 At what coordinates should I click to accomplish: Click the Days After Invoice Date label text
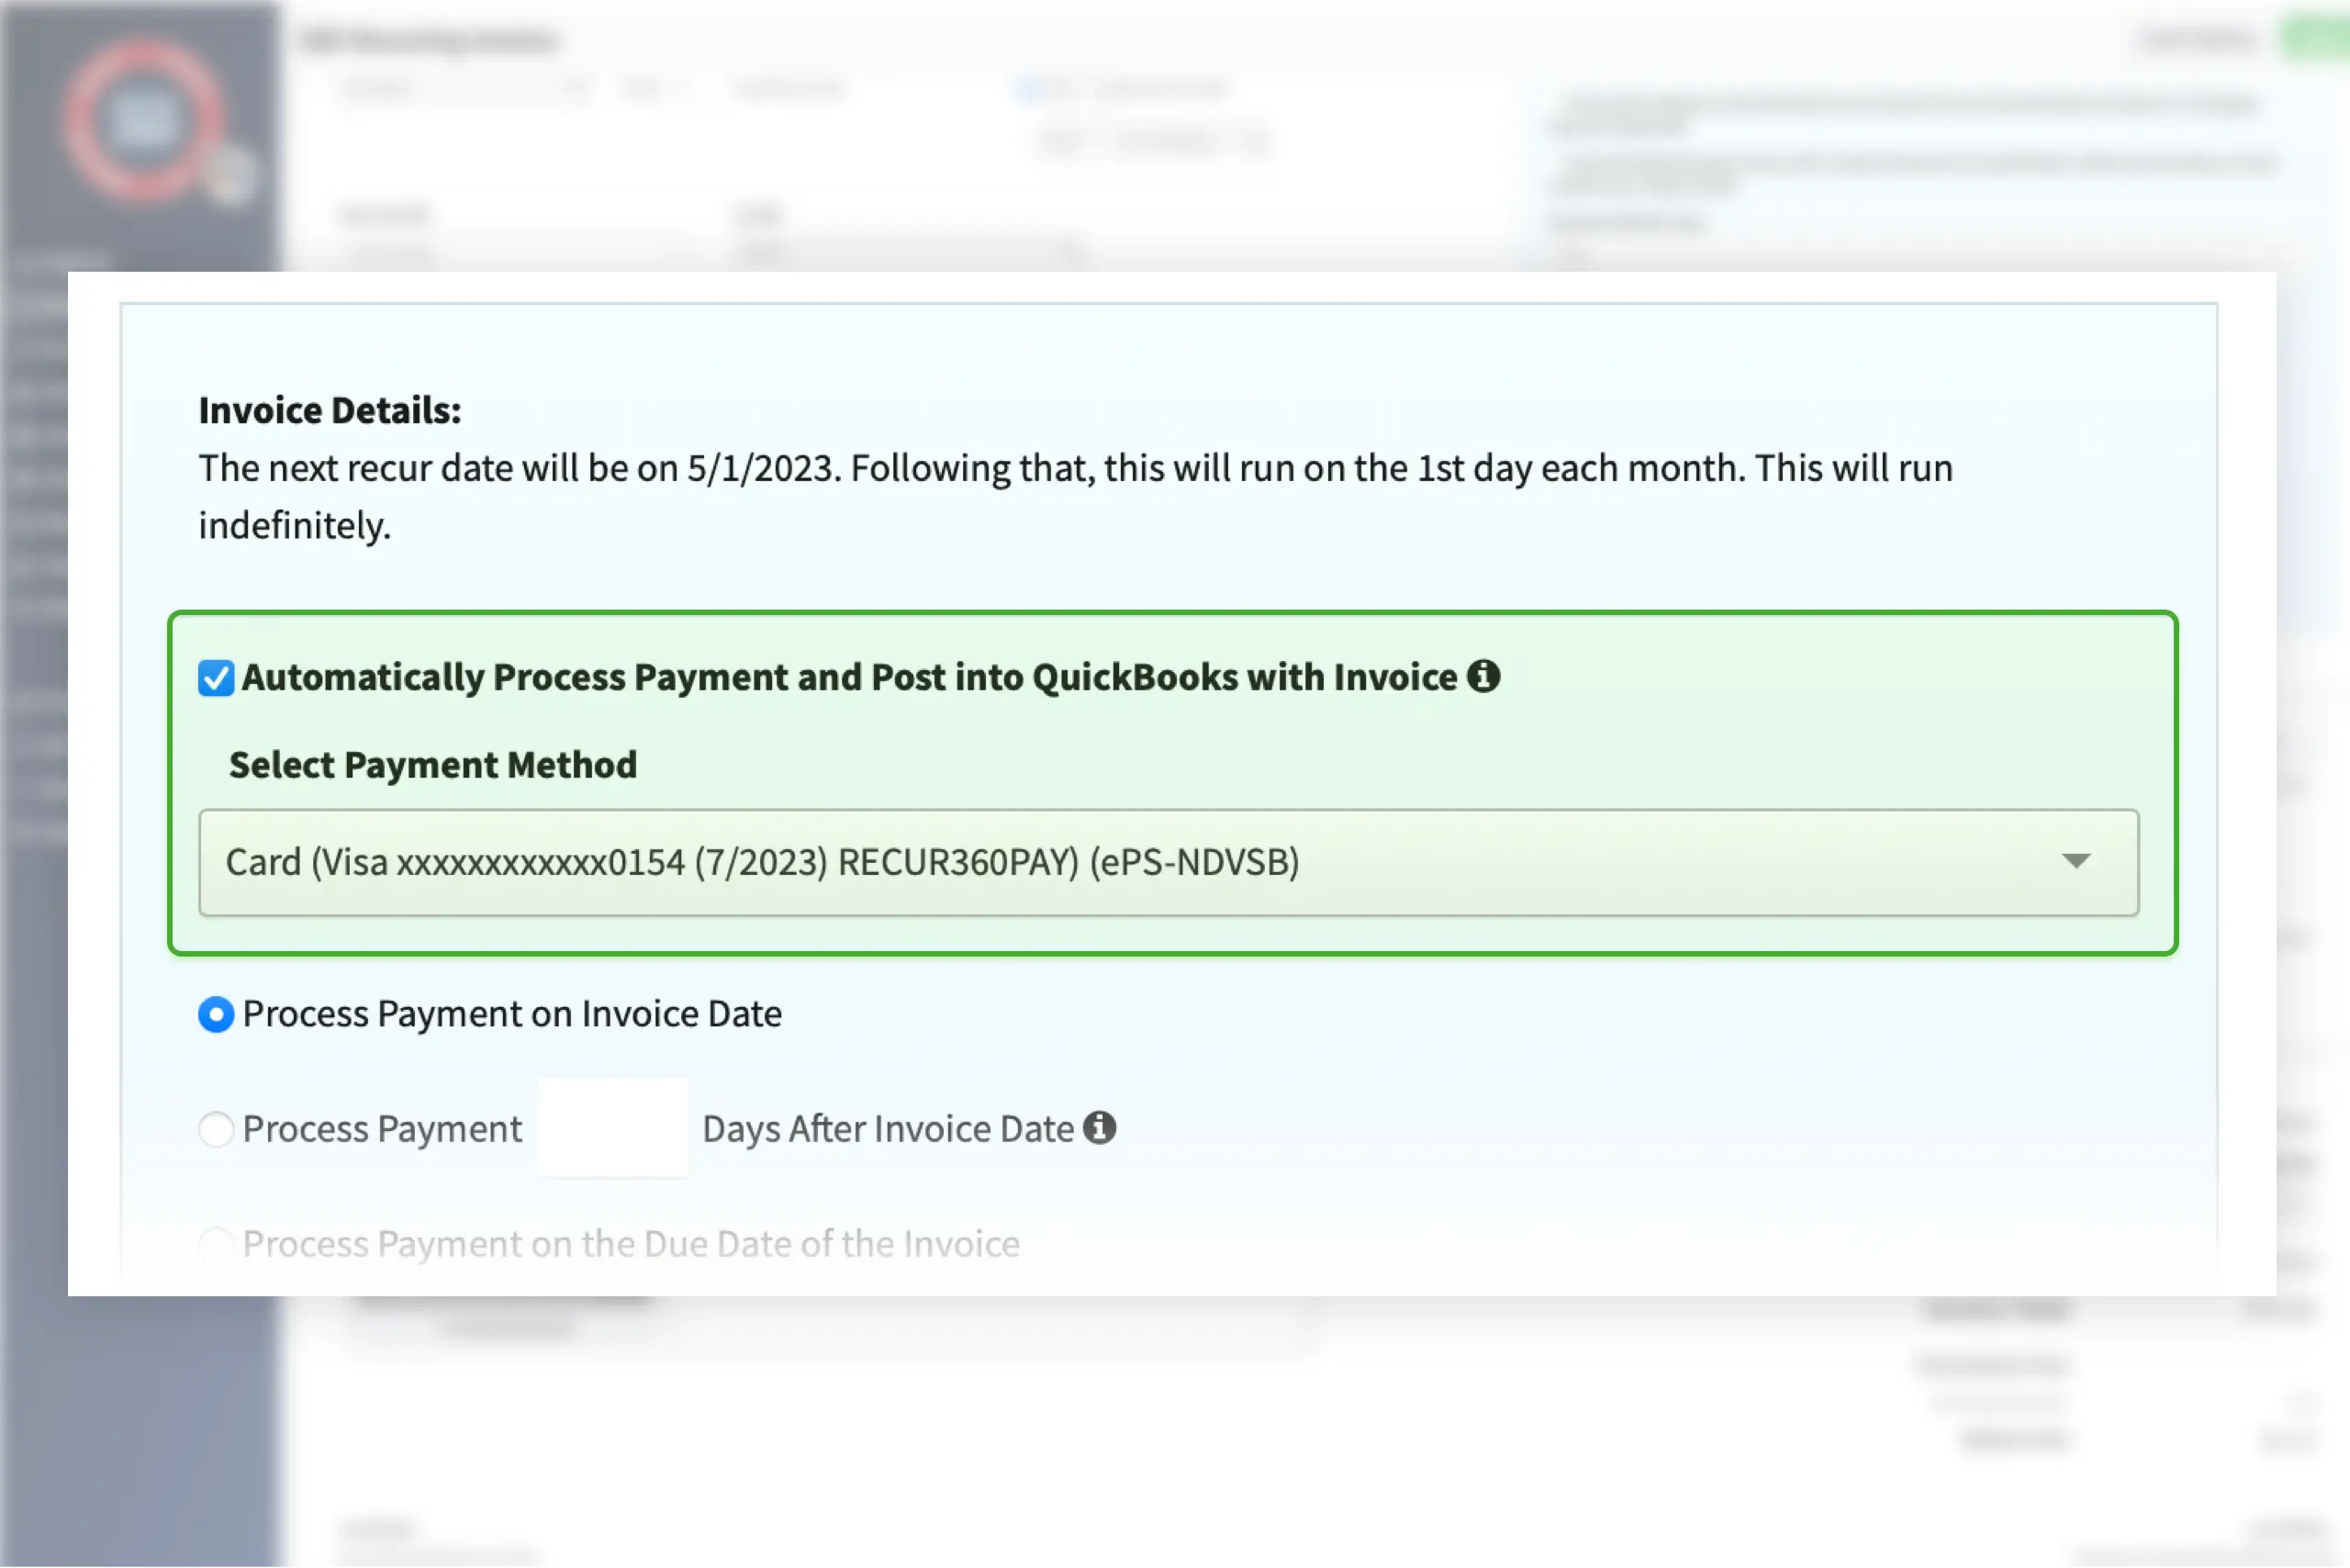pos(888,1130)
